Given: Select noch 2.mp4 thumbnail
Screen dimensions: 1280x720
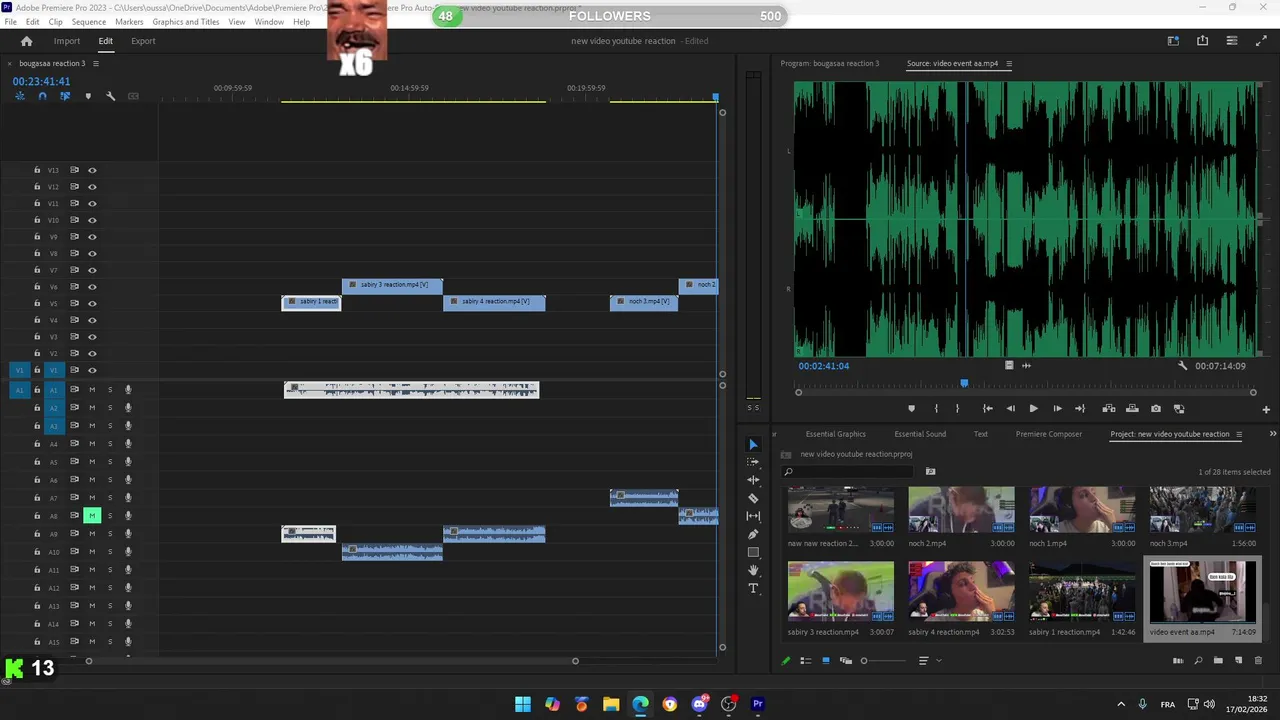Looking at the screenshot, I should tap(961, 510).
